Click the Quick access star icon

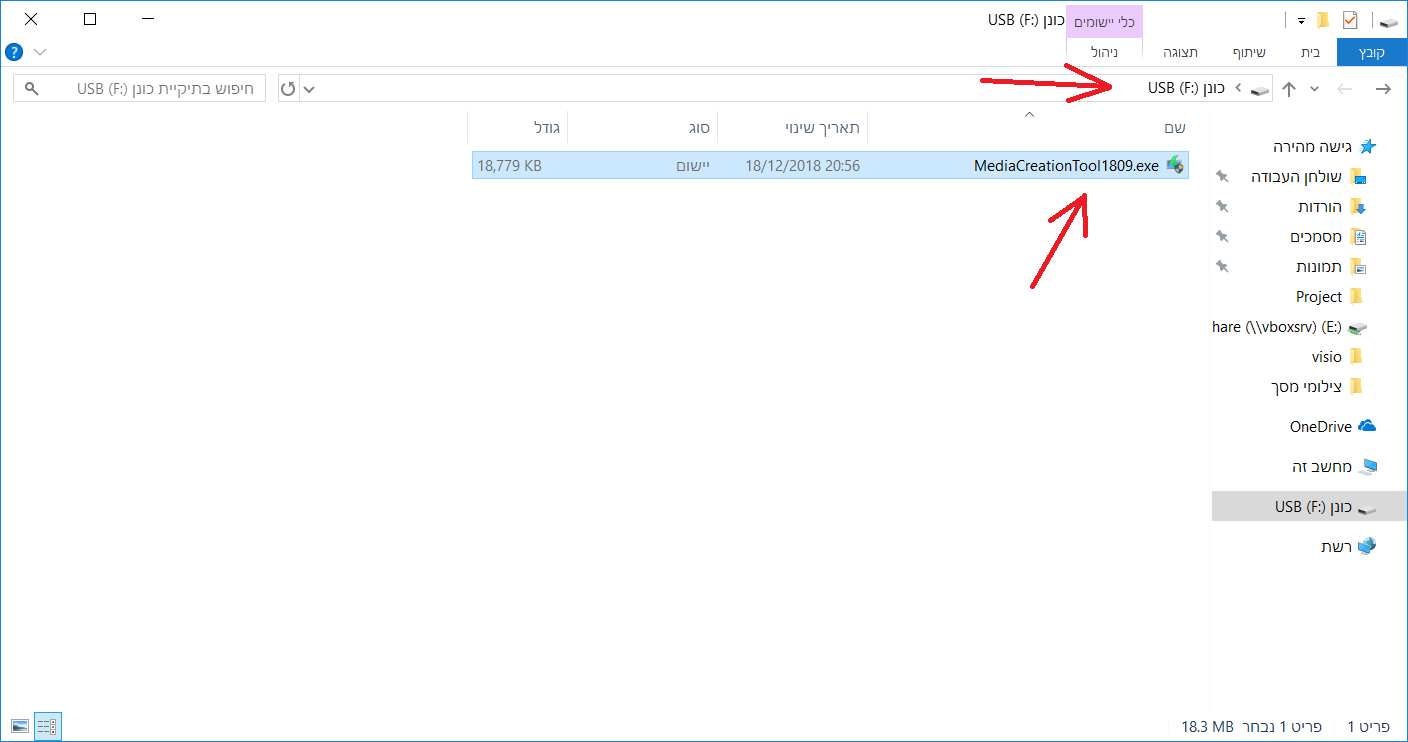1367,147
